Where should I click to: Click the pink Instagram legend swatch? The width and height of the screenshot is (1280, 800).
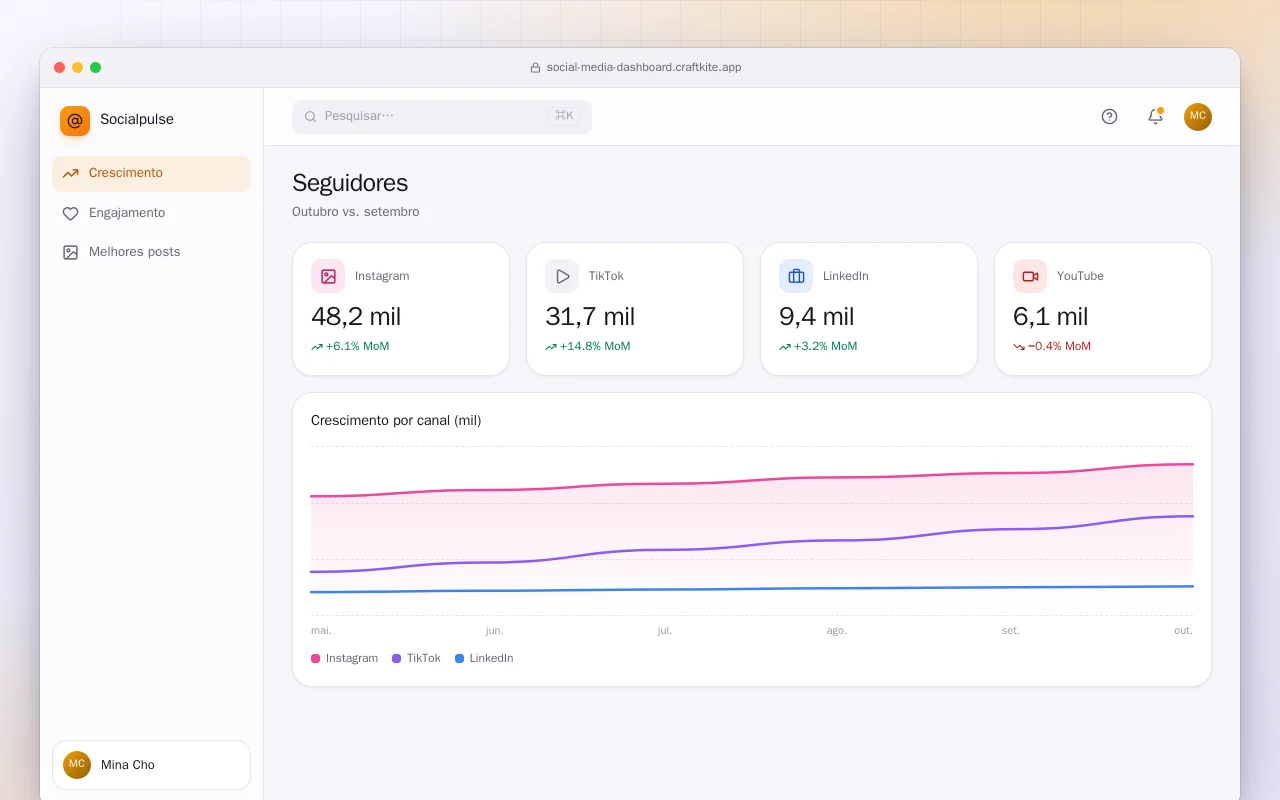(x=316, y=659)
